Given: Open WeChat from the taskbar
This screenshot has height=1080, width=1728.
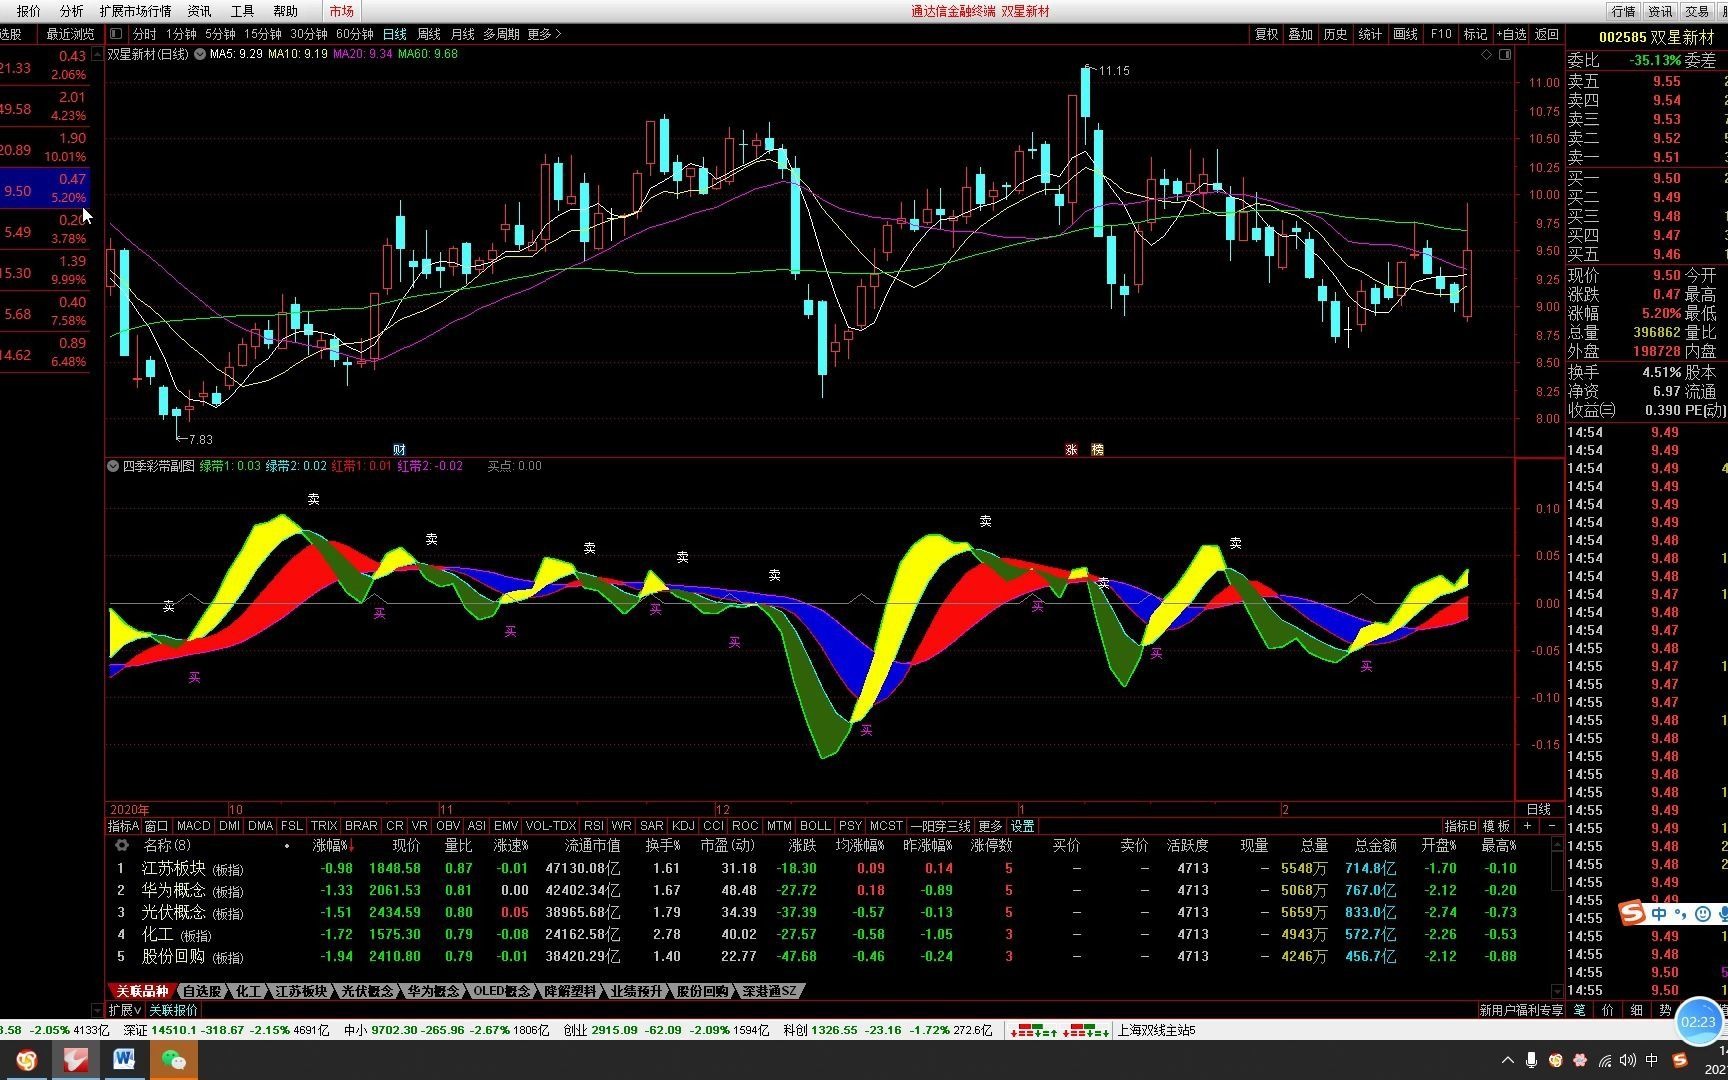Looking at the screenshot, I should tap(172, 1060).
